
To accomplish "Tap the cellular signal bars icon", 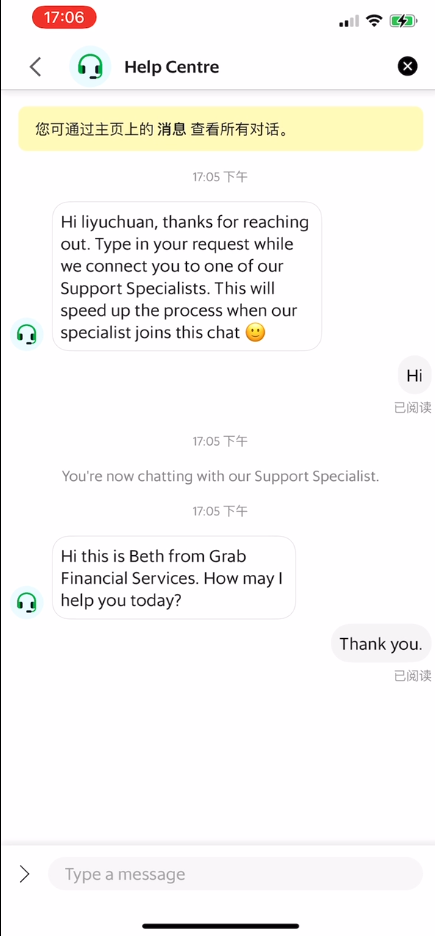I will (348, 21).
